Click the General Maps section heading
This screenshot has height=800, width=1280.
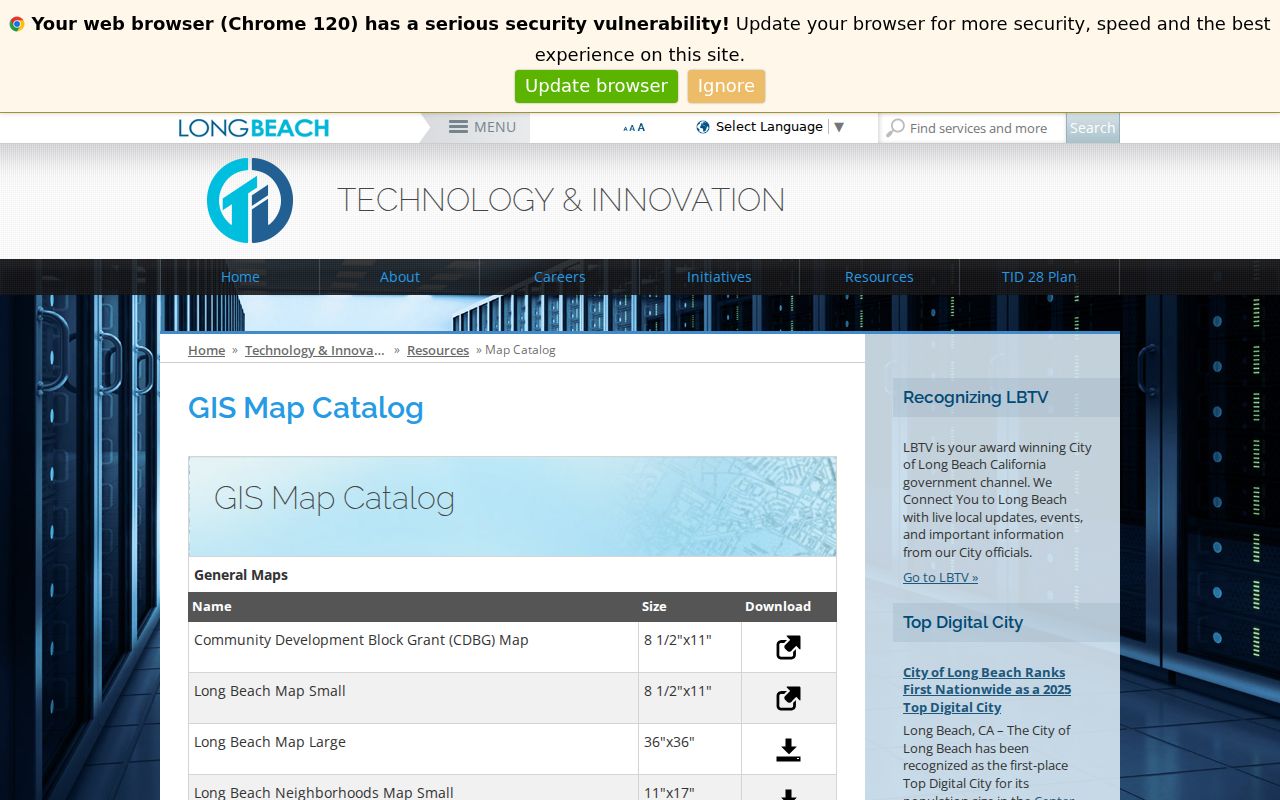pyautogui.click(x=241, y=575)
